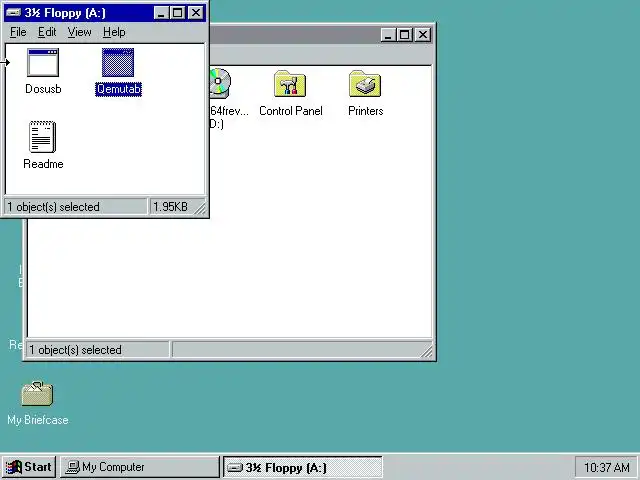Viewport: 640px width, 480px height.
Task: Minimize the 3½ Floppy (A:) window
Action: [x=161, y=13]
